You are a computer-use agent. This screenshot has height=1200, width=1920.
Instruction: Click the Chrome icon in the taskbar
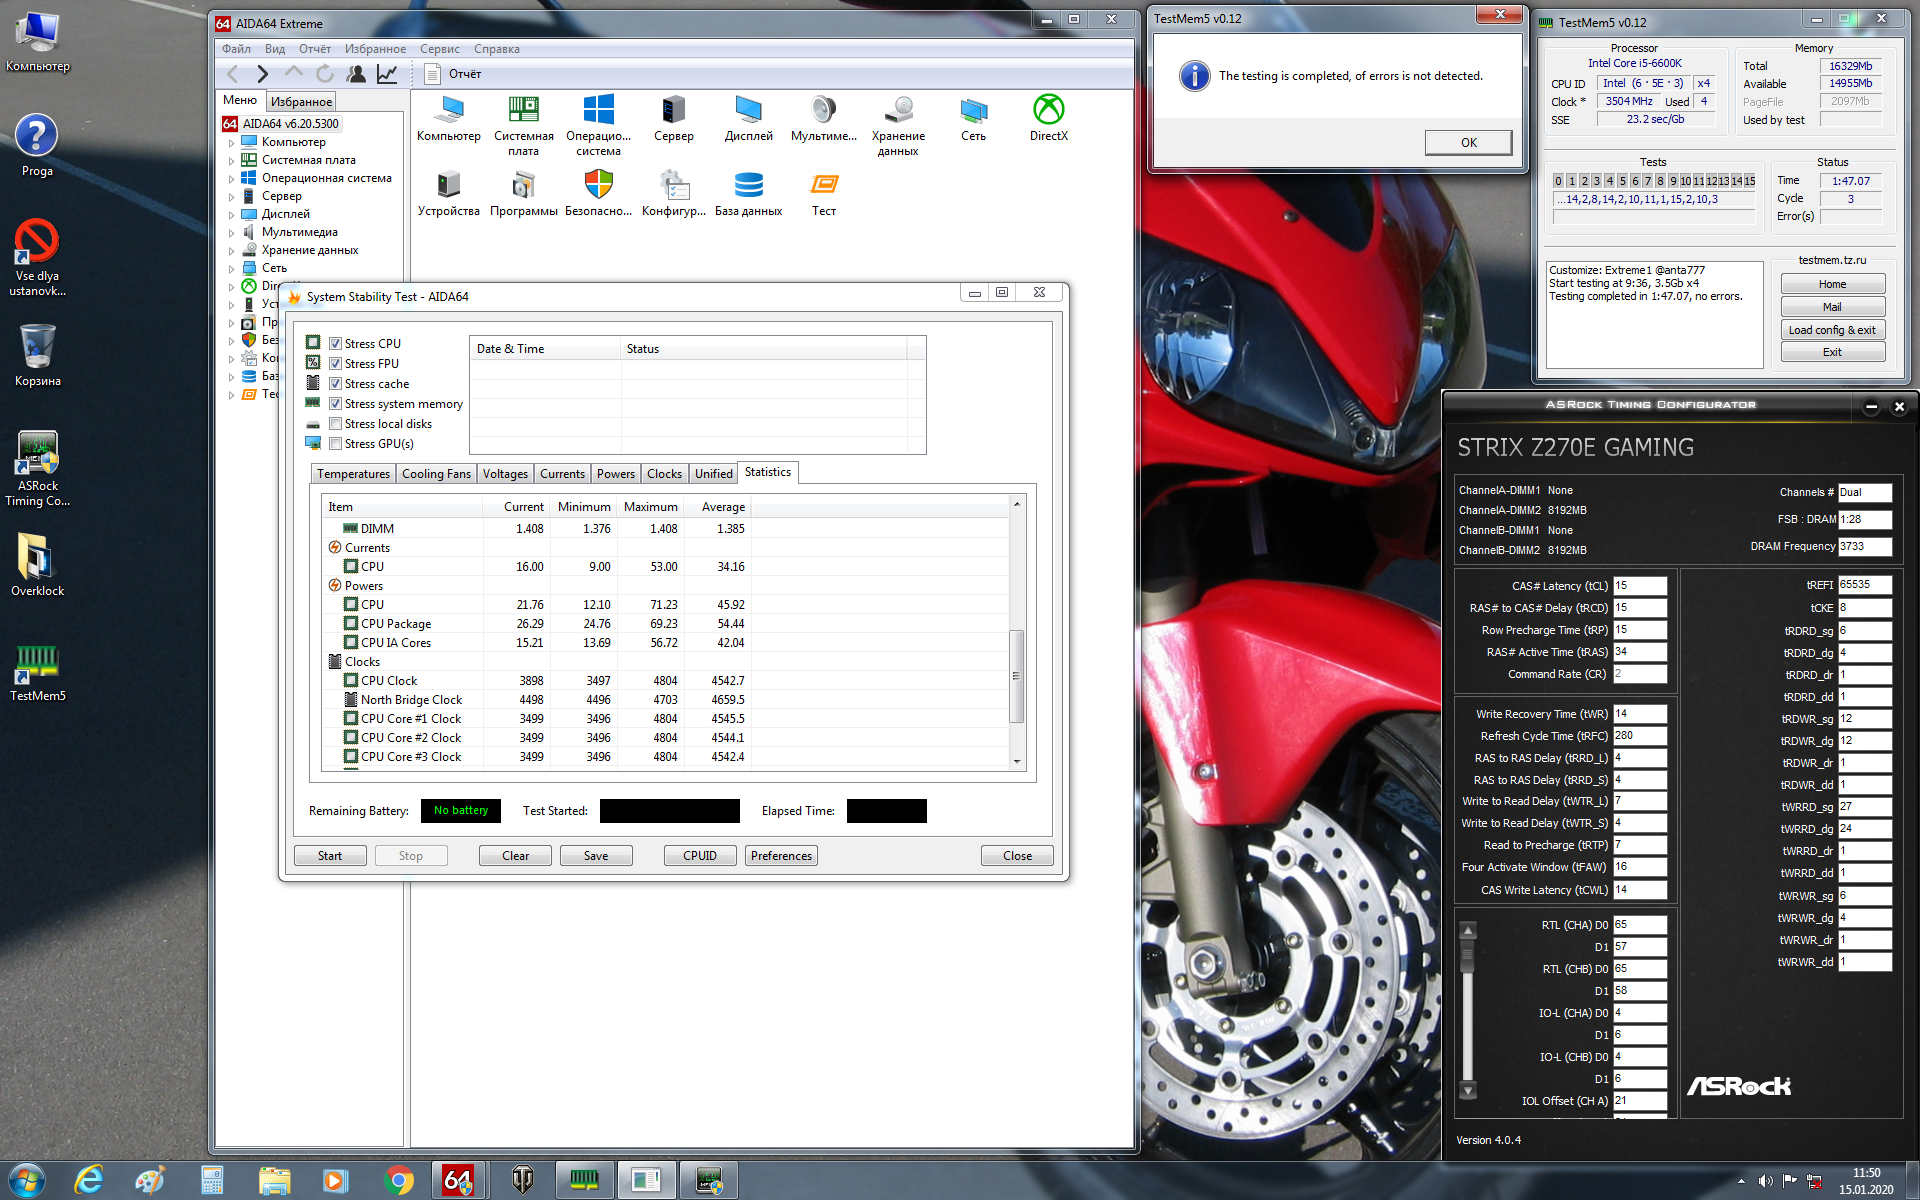pyautogui.click(x=398, y=1180)
